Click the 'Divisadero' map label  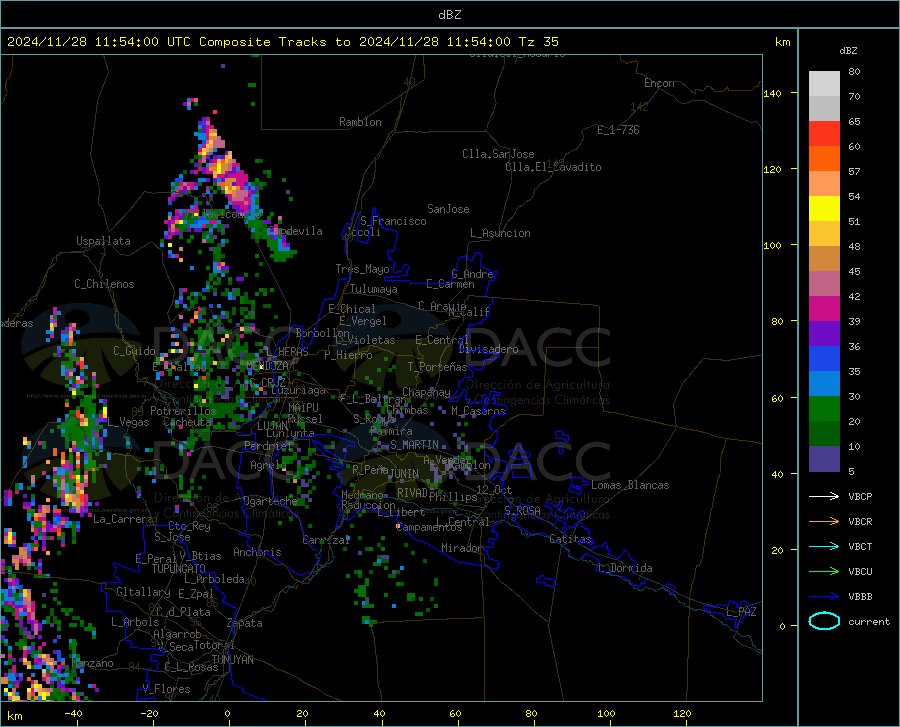488,349
